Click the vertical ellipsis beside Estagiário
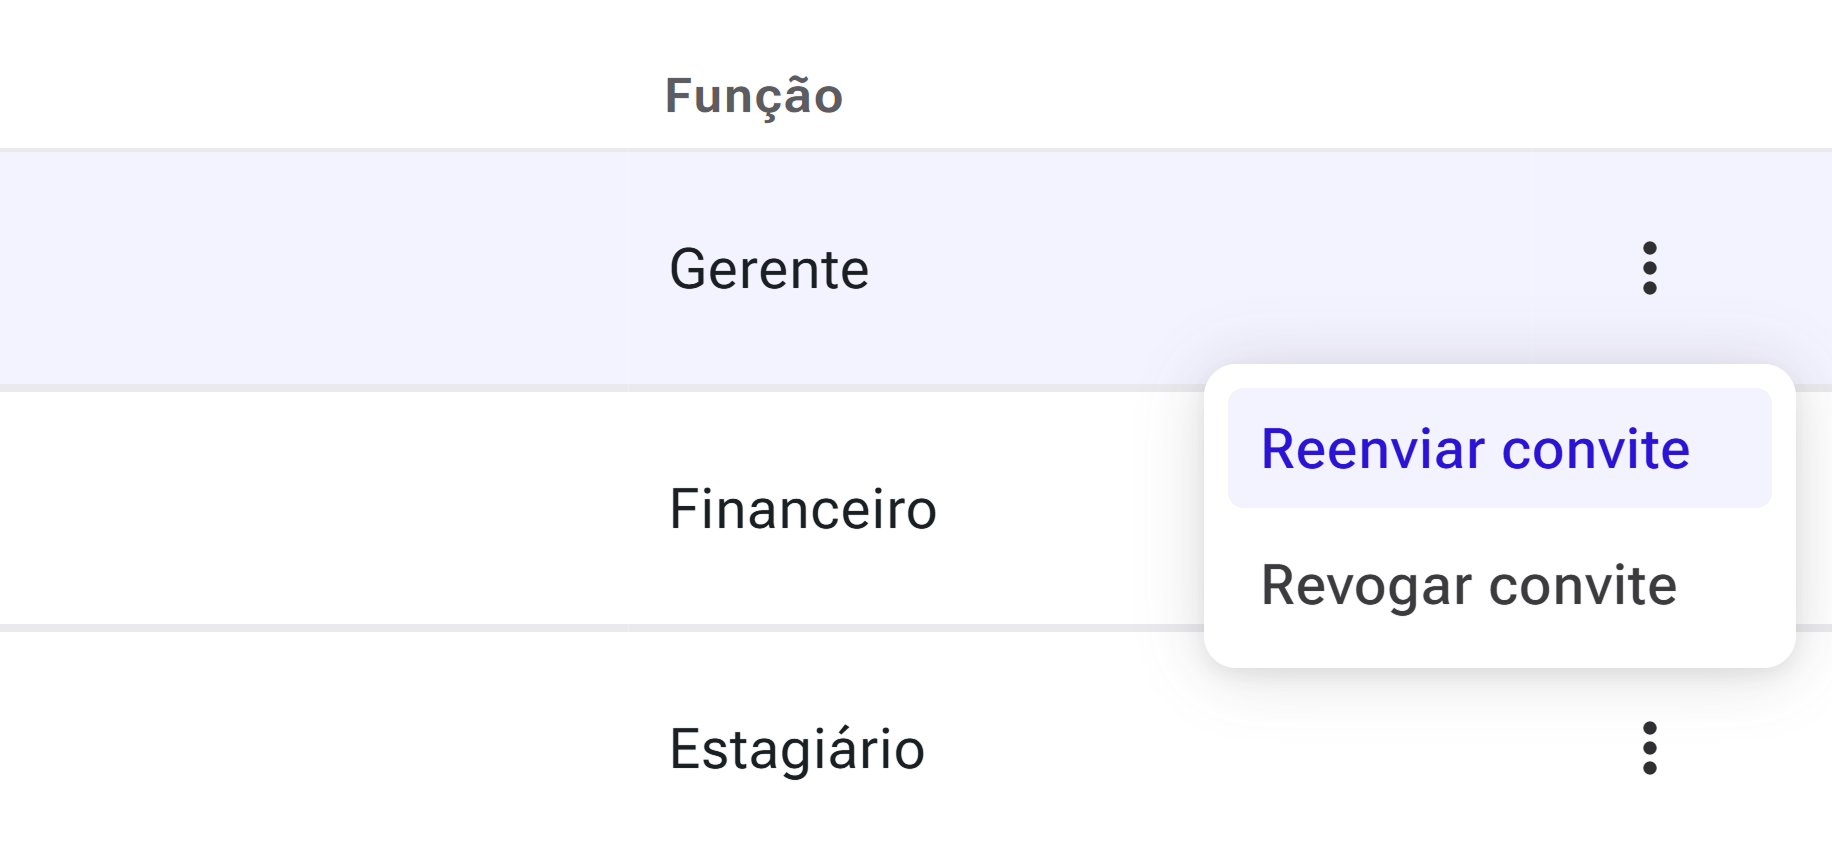Screen dimensions: 1832x855 1649,748
